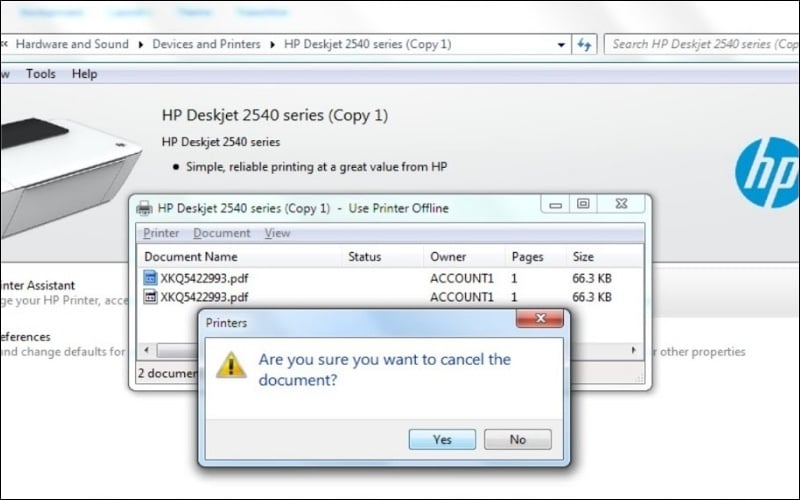Click the queue's right horizontal scroll arrow

click(634, 350)
